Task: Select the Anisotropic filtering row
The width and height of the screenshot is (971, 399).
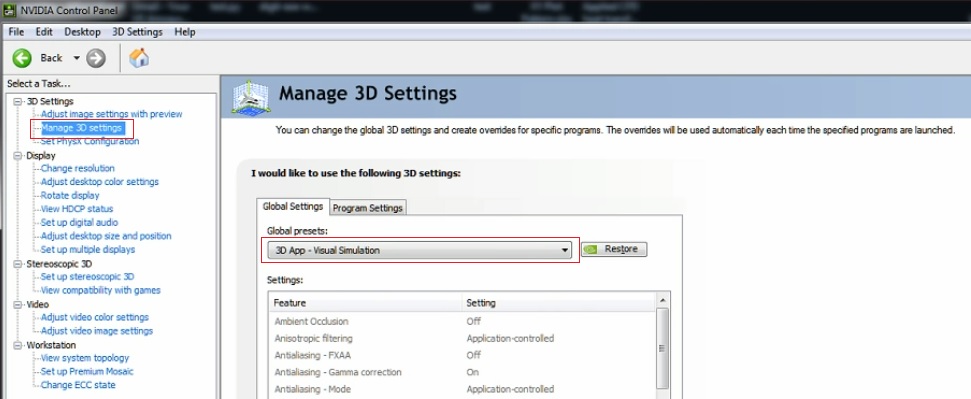Action: (x=461, y=338)
